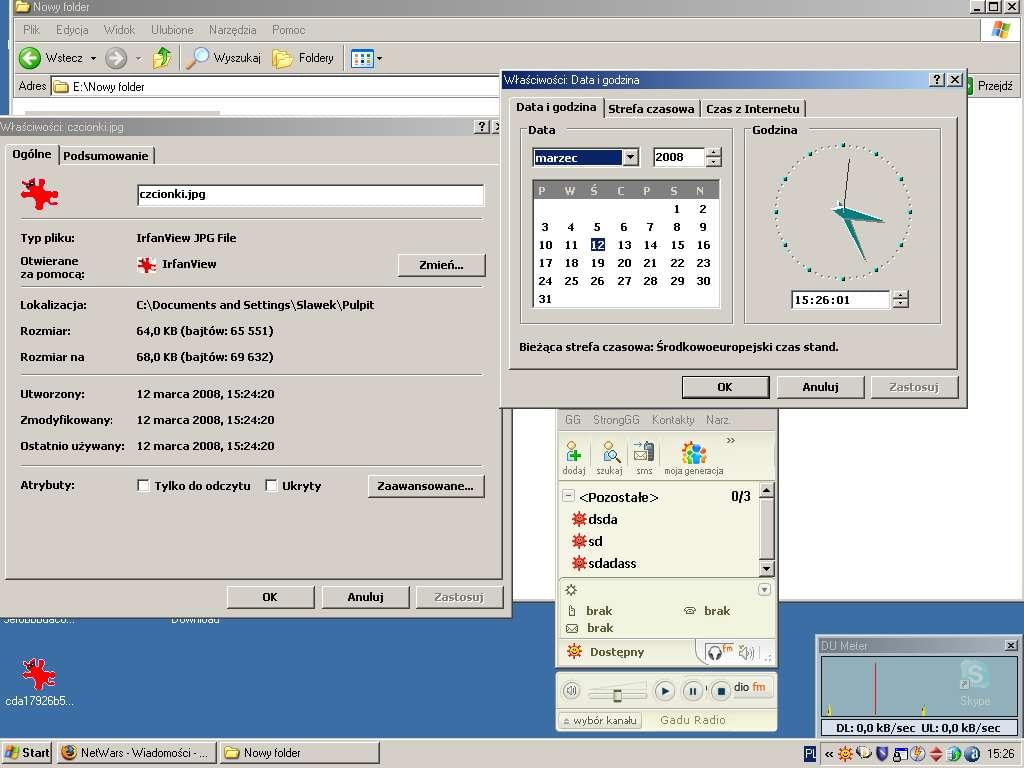Start Gadu Radio playback
This screenshot has height=768, width=1024.
[664, 690]
